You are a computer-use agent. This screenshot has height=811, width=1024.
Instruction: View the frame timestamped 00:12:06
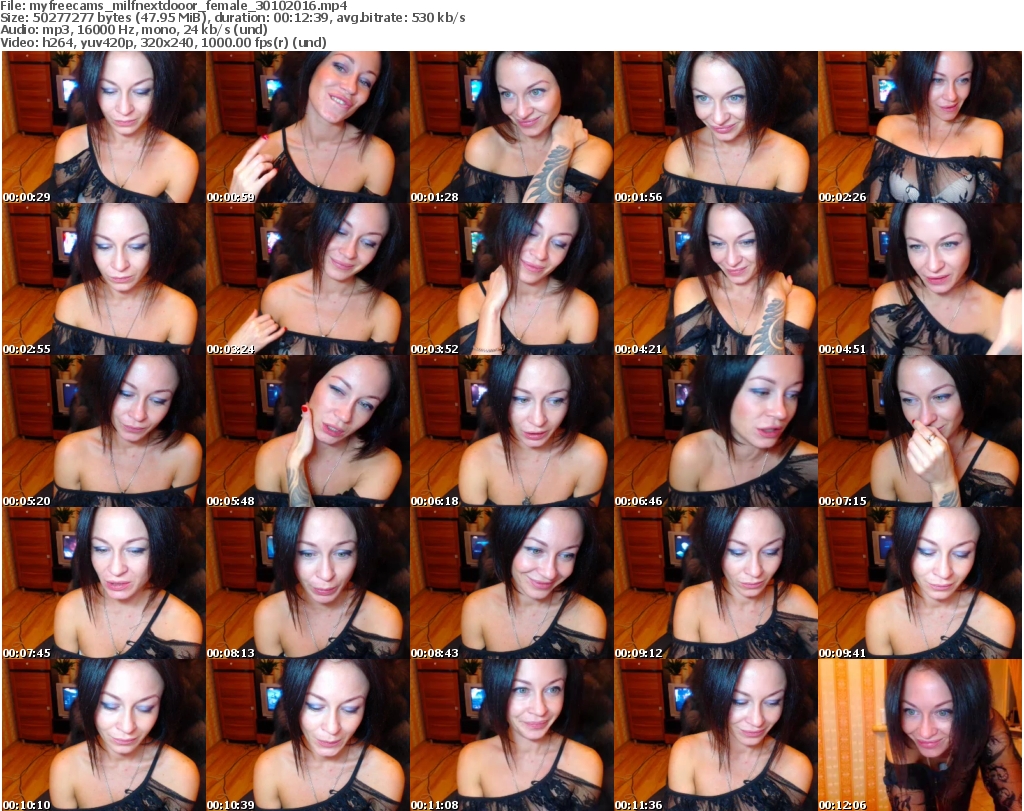pos(920,735)
